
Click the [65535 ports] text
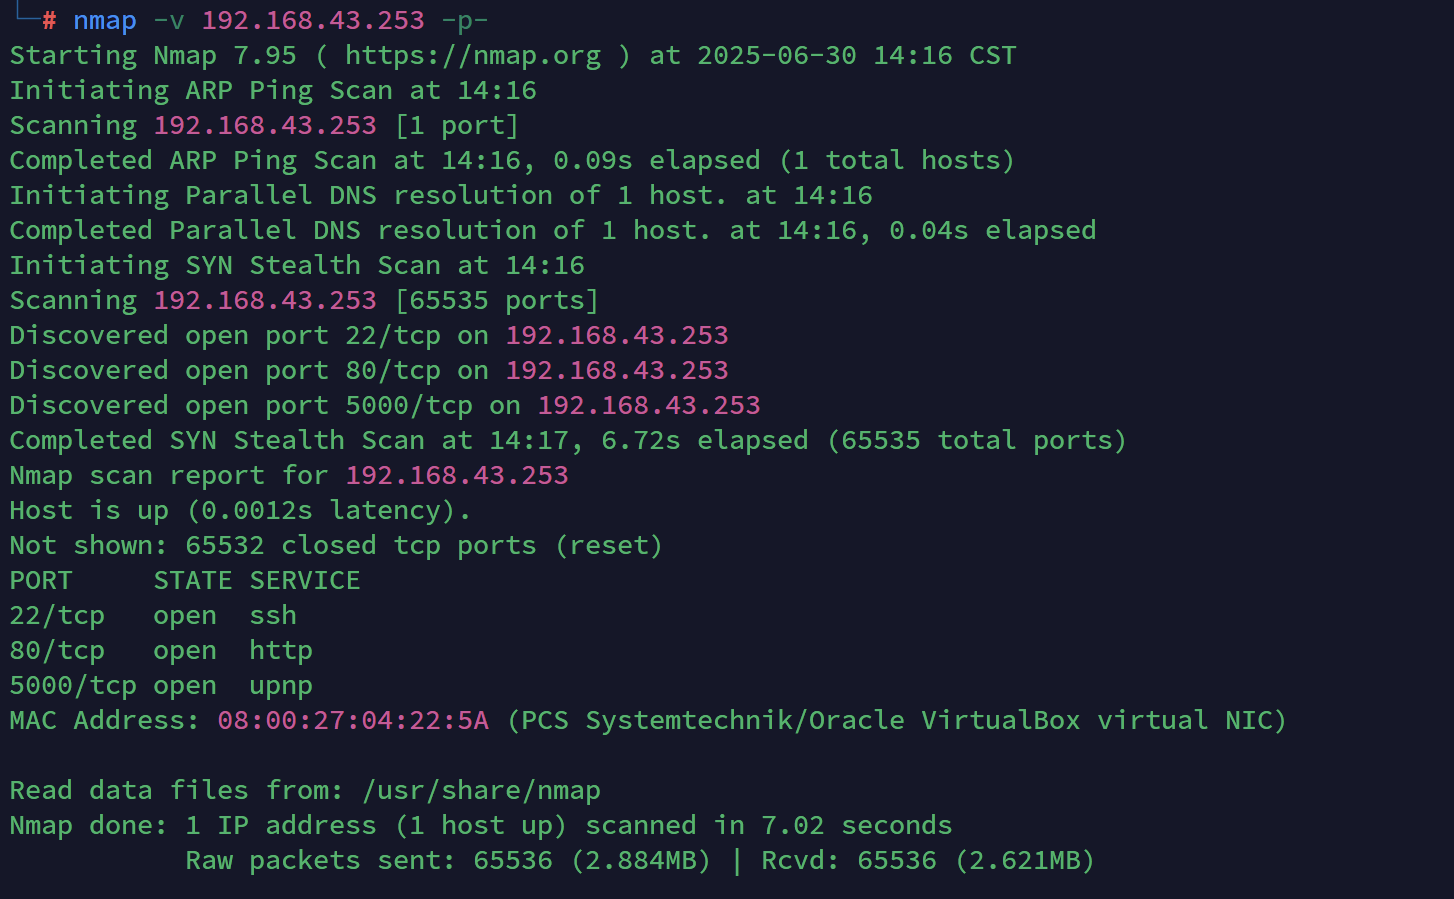497,301
